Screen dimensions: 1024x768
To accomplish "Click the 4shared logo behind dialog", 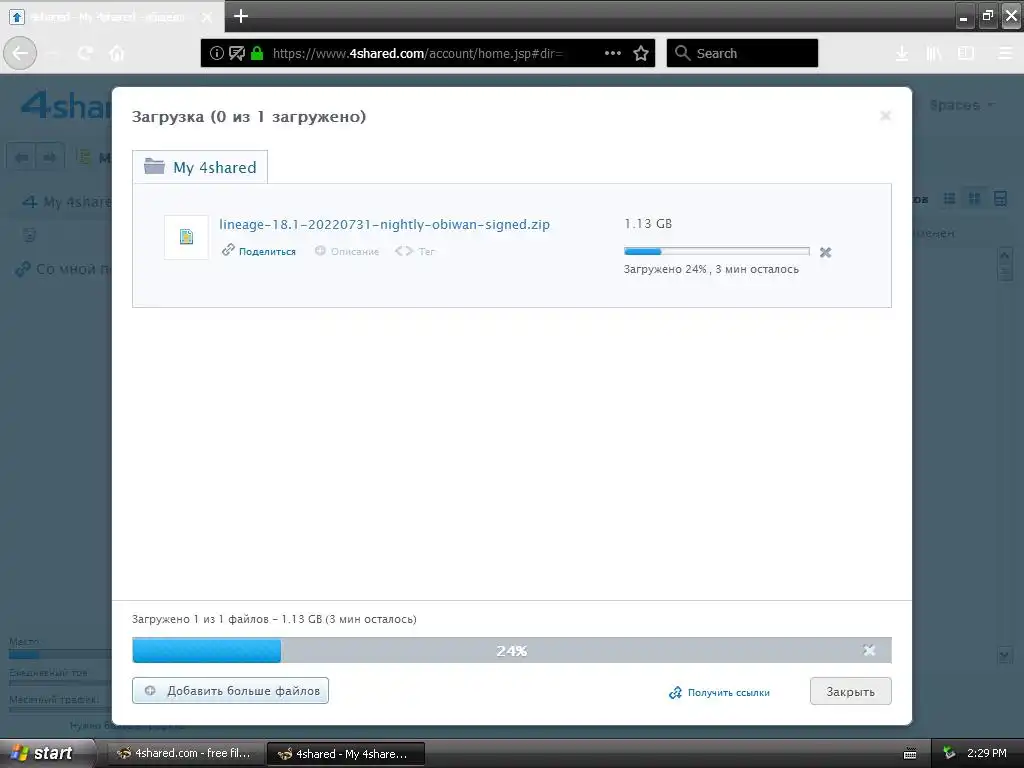I will click(65, 105).
